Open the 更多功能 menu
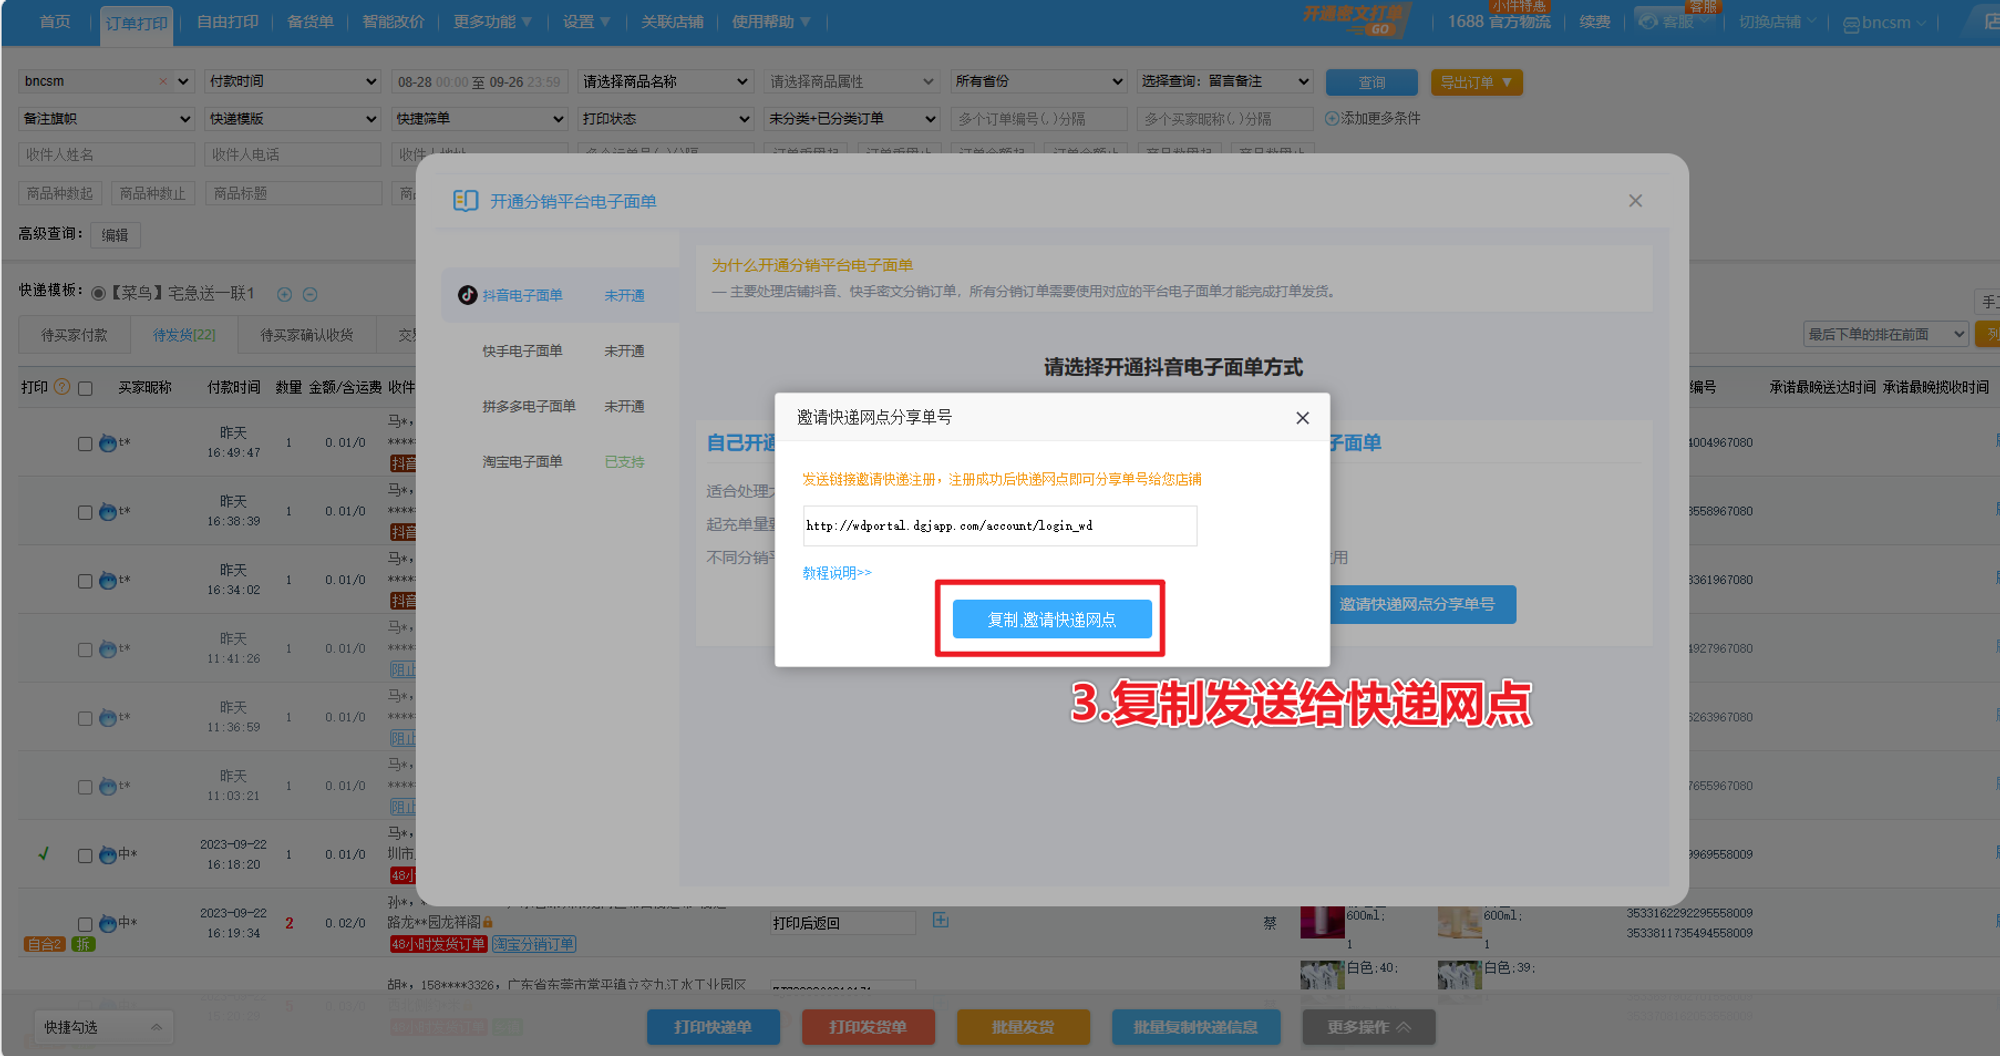Viewport: 2000px width, 1056px height. (x=492, y=22)
